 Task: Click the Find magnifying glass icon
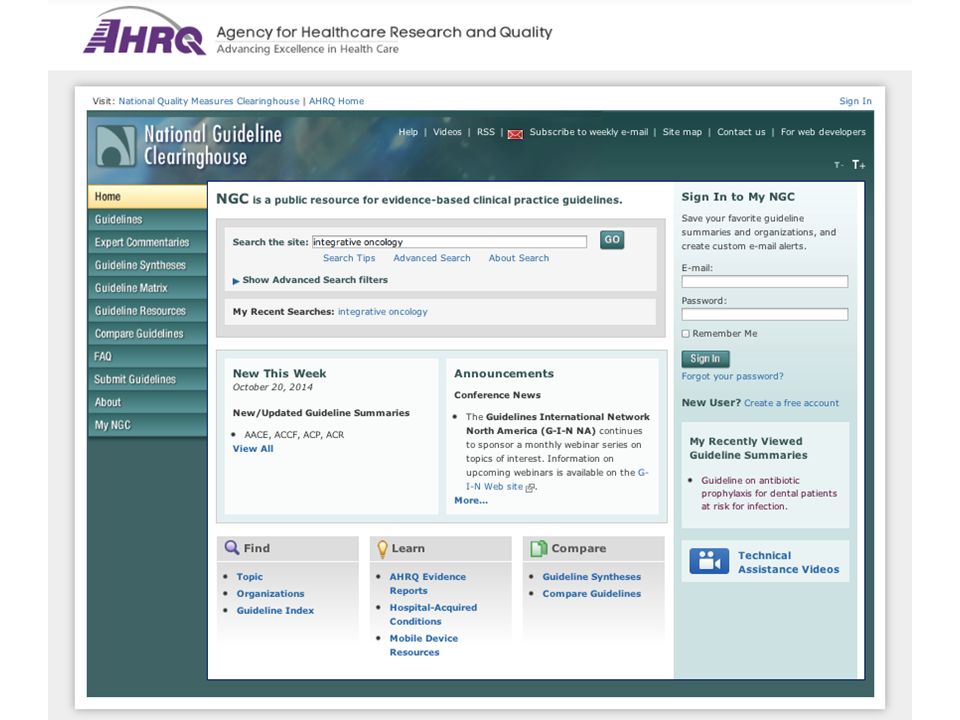[231, 547]
